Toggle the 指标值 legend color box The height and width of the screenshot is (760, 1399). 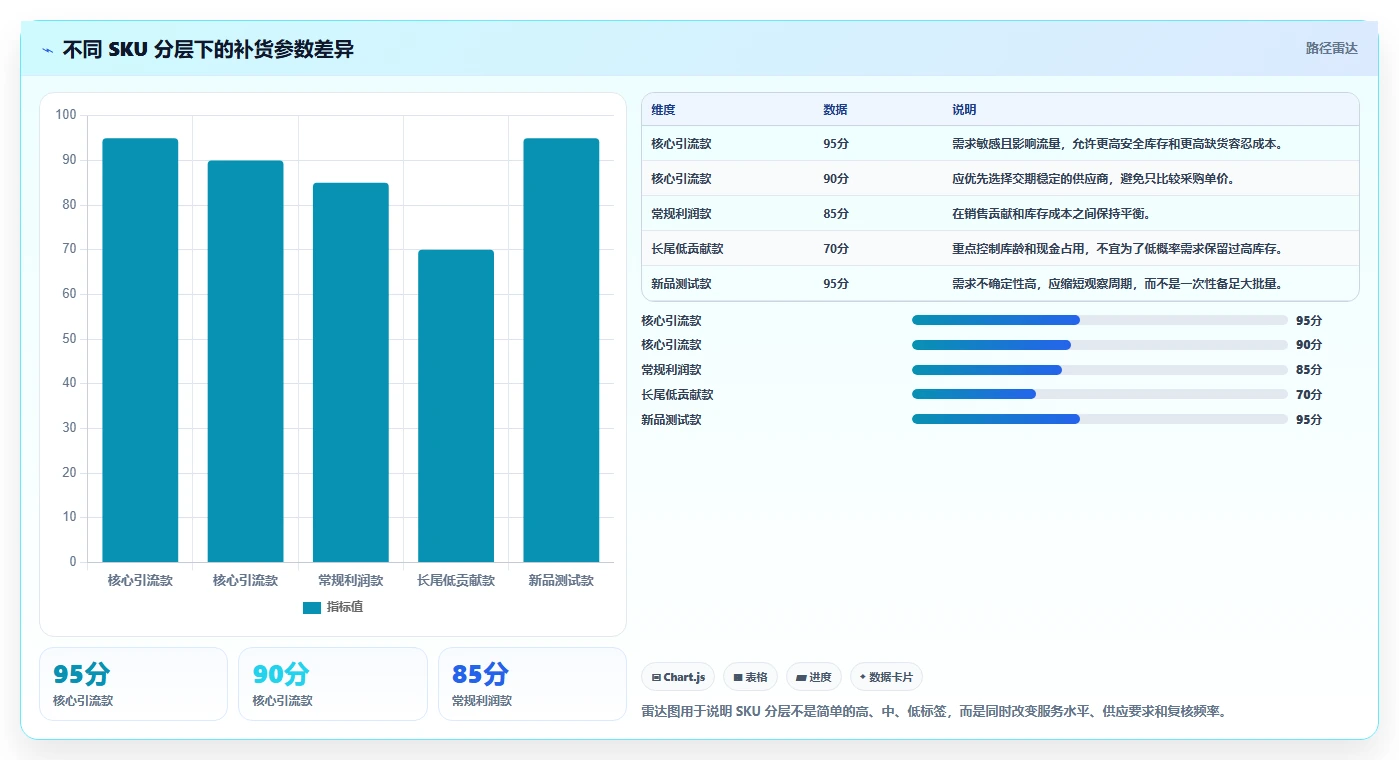(312, 607)
